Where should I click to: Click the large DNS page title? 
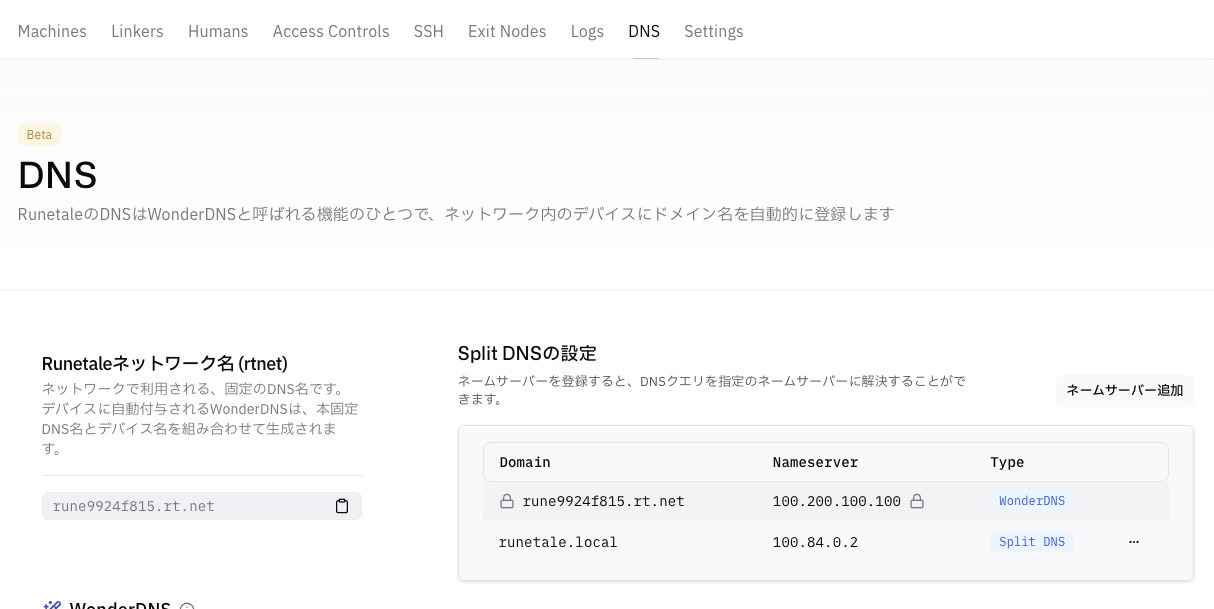[x=57, y=175]
